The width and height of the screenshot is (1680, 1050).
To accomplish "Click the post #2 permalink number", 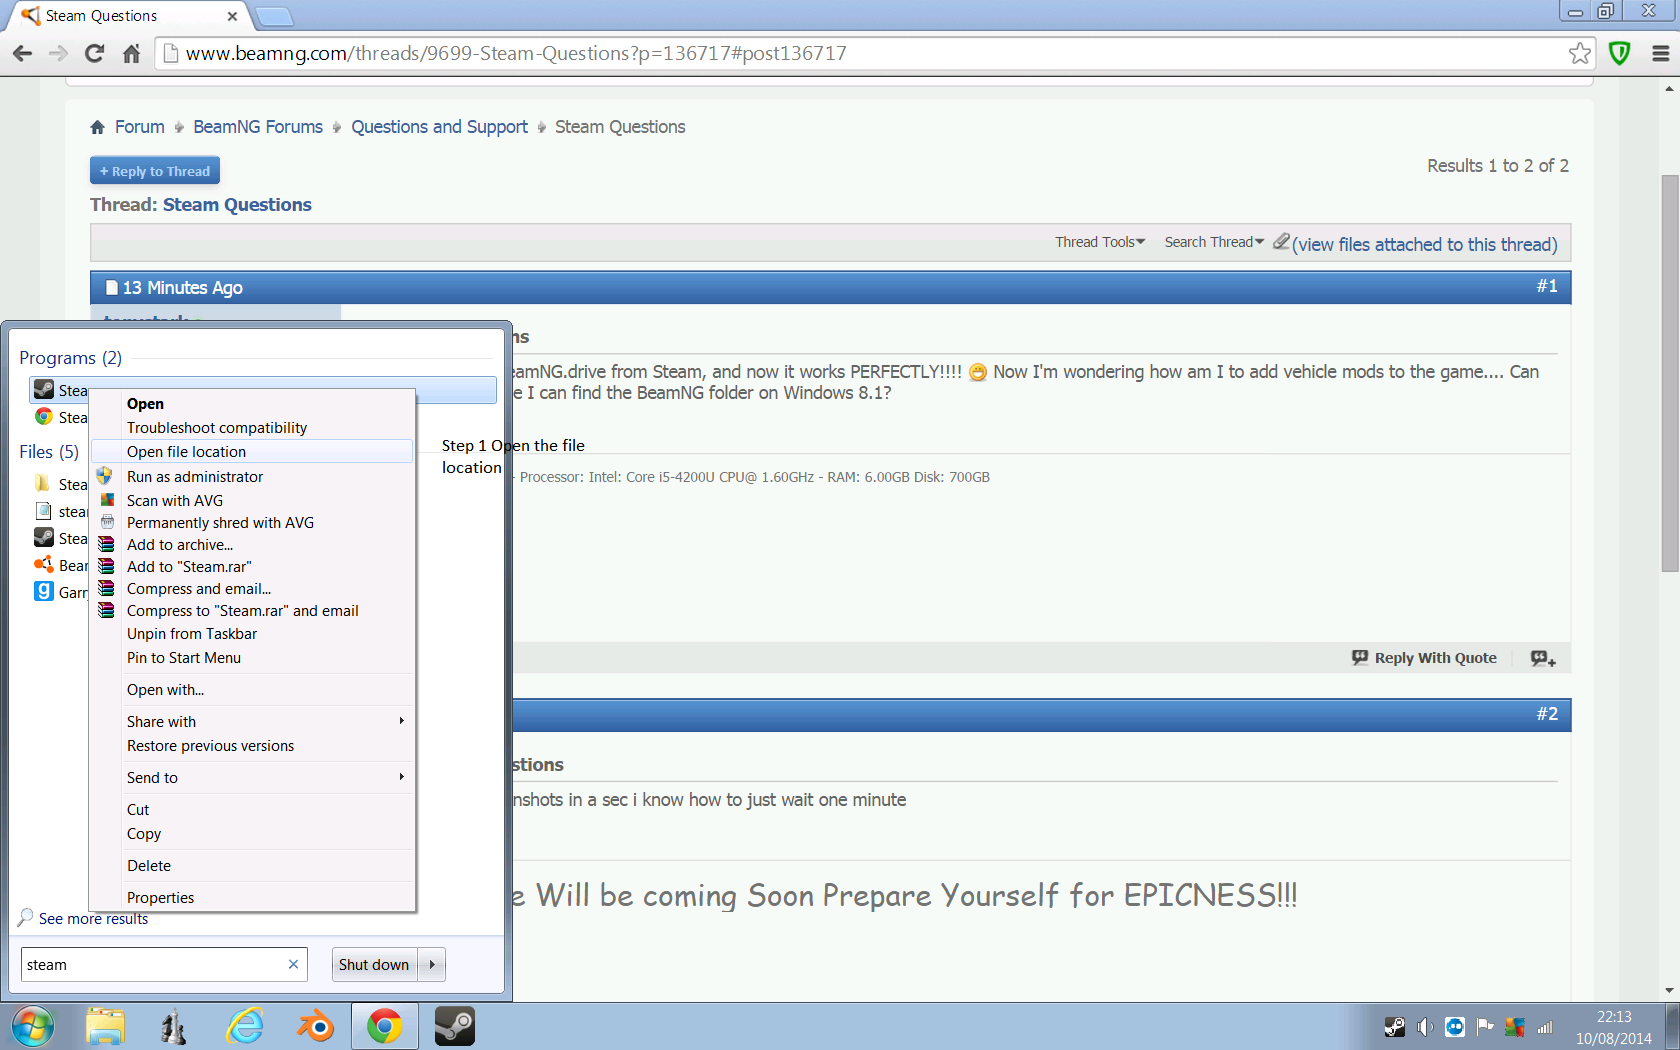I will click(1547, 714).
